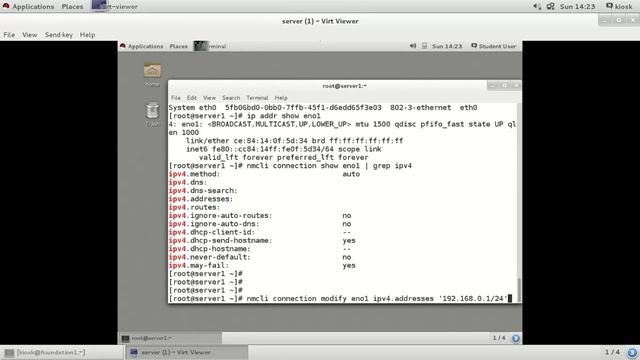Click the System eth0 connection line
640x360 pixels.
[x=323, y=107]
